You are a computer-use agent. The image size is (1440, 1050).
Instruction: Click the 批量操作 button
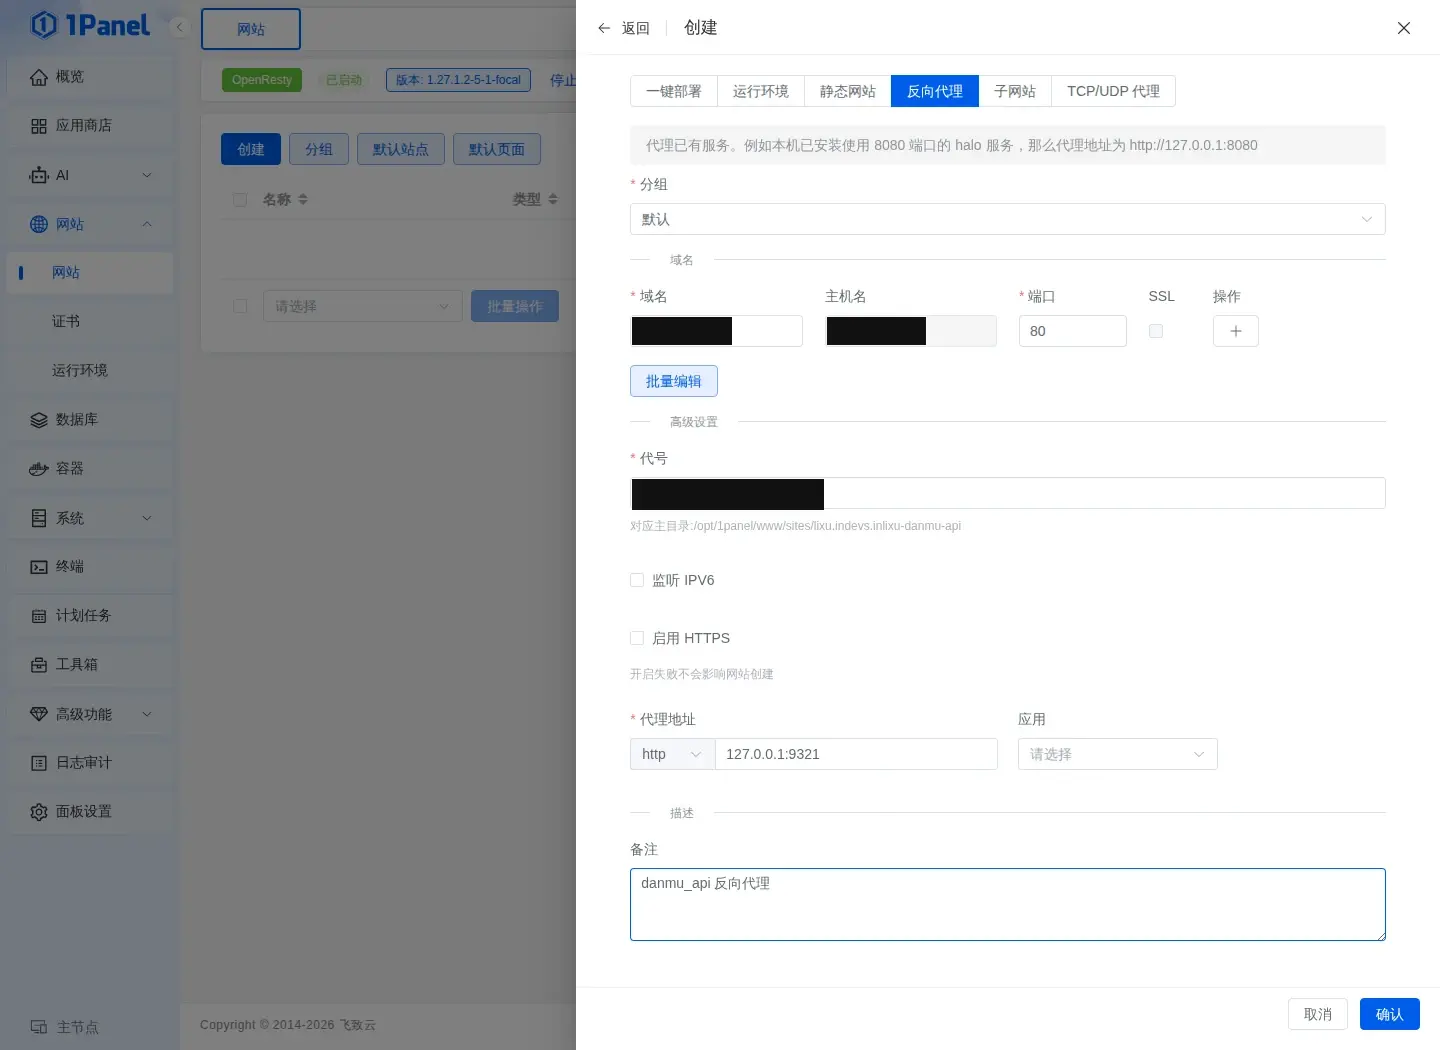[x=515, y=306]
